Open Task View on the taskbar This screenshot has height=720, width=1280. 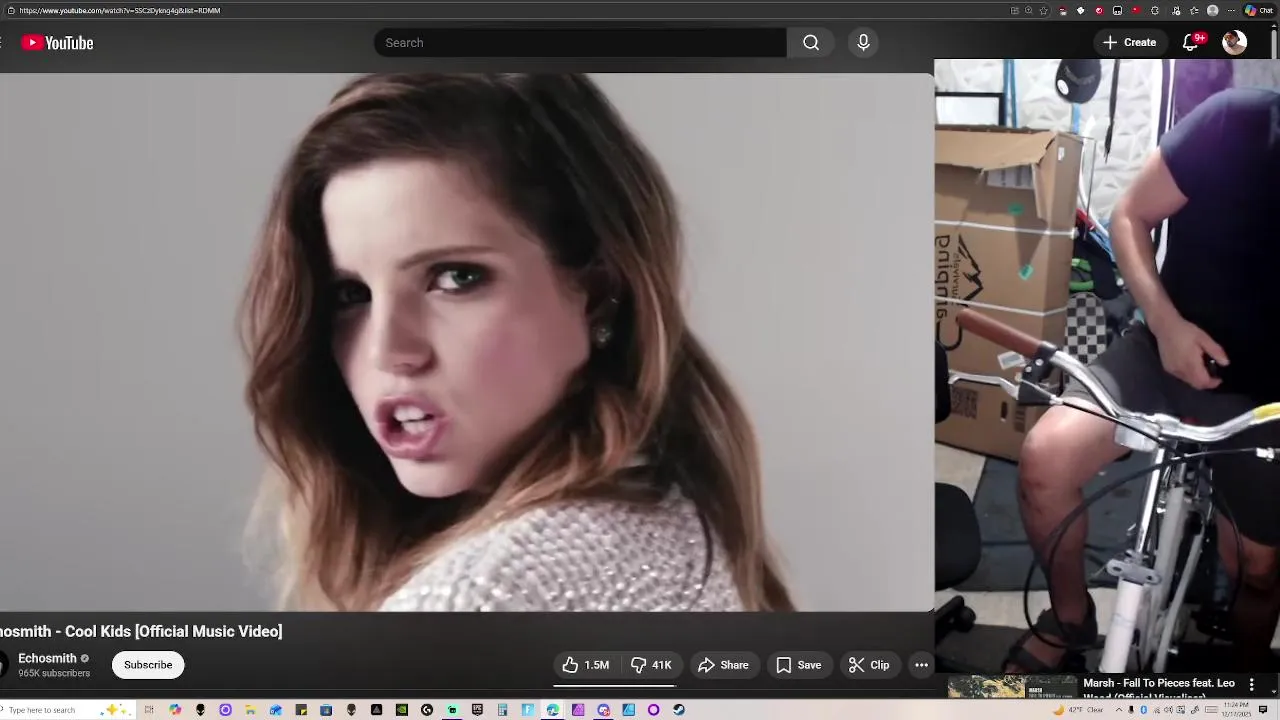(x=149, y=710)
